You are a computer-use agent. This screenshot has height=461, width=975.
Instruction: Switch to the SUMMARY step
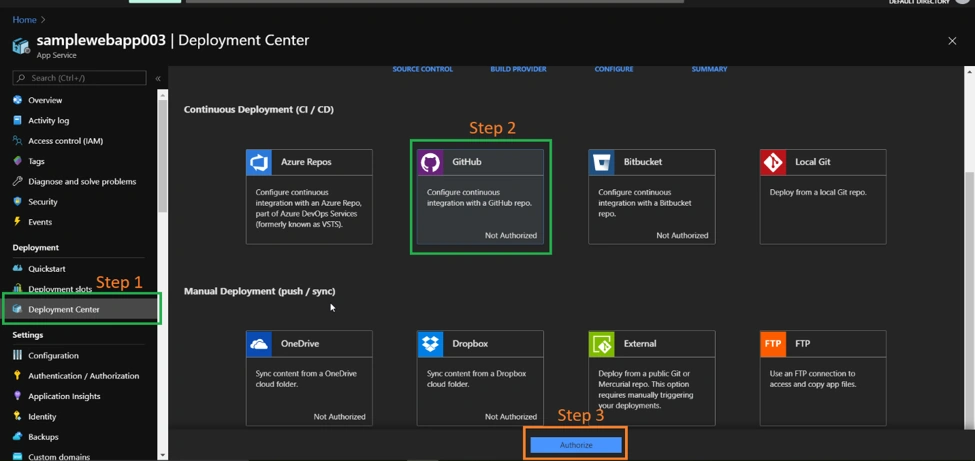click(709, 69)
